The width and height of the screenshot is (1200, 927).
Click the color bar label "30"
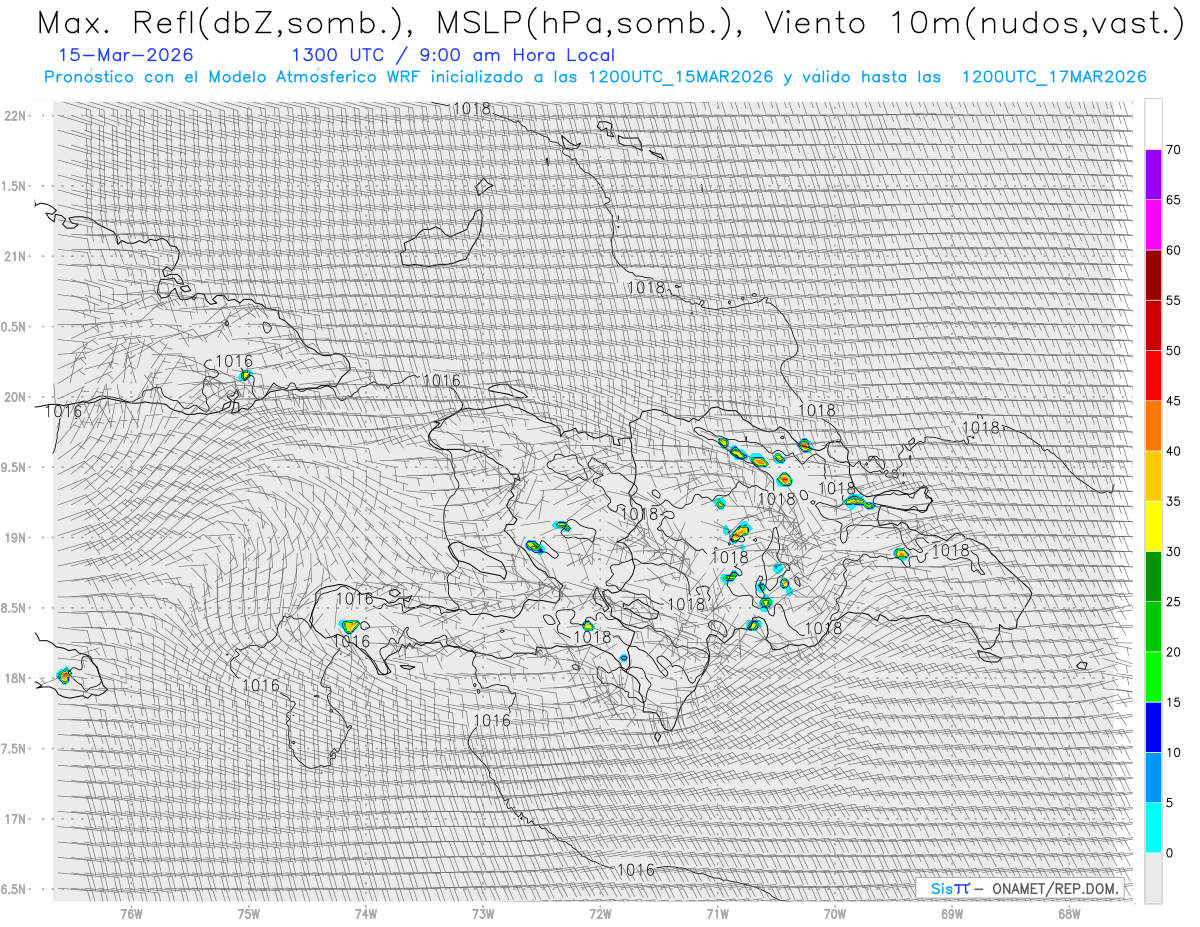pos(1173,552)
